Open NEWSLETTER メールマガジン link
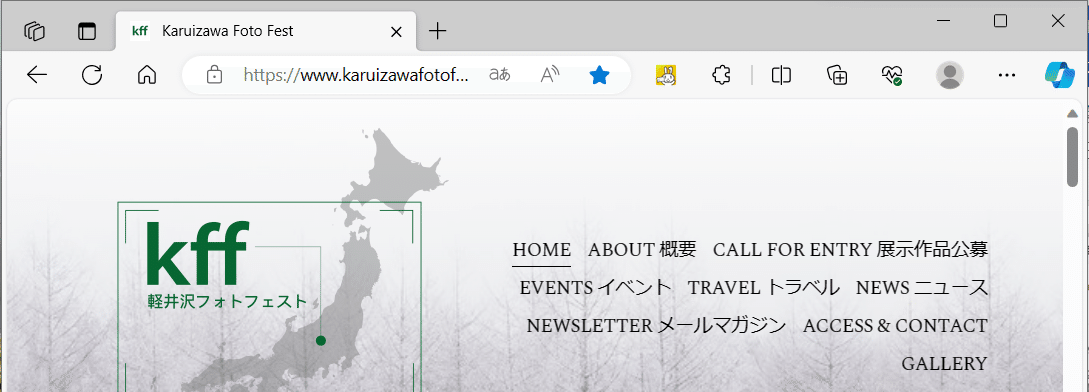Screen dimensions: 1089x392 click(656, 326)
